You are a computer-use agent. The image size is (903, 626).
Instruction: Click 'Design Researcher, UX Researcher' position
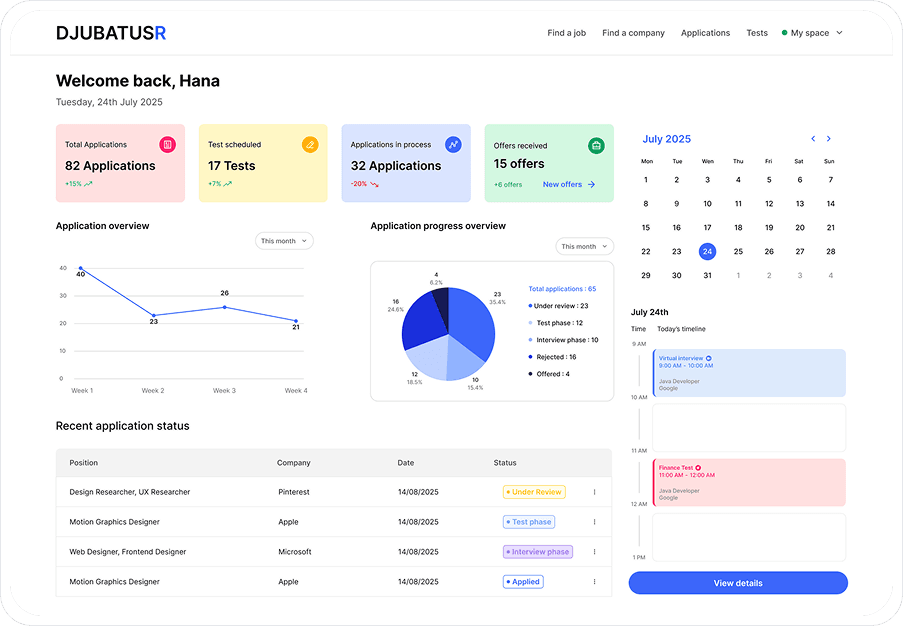[130, 492]
